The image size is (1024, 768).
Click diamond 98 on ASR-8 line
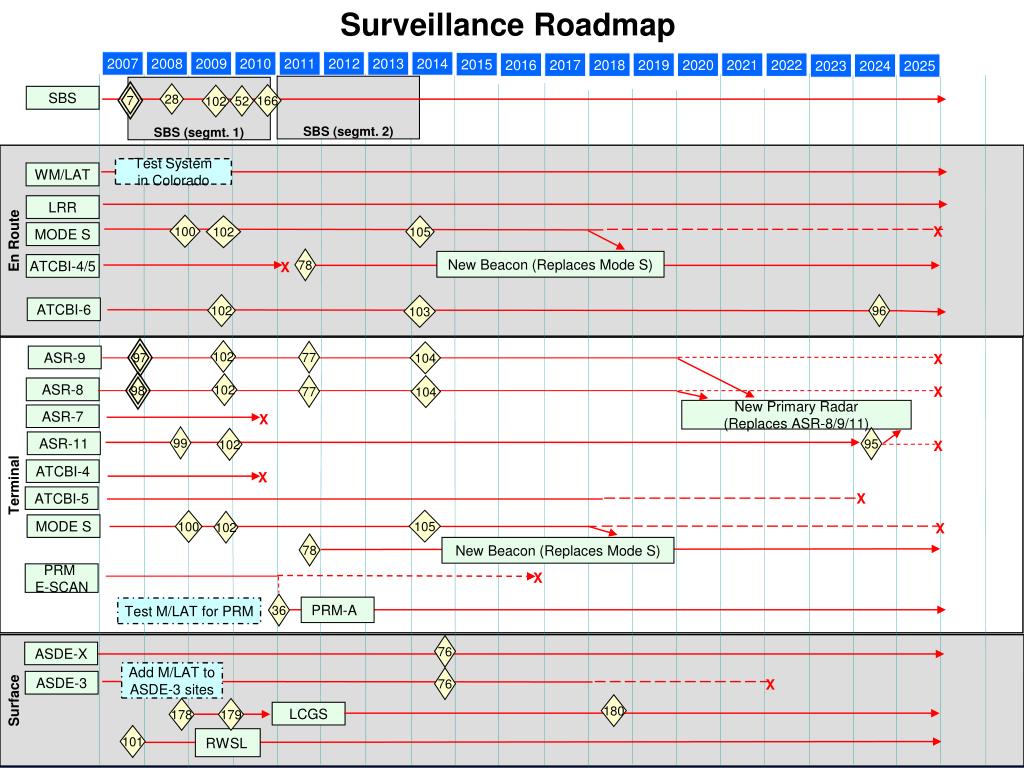(138, 391)
